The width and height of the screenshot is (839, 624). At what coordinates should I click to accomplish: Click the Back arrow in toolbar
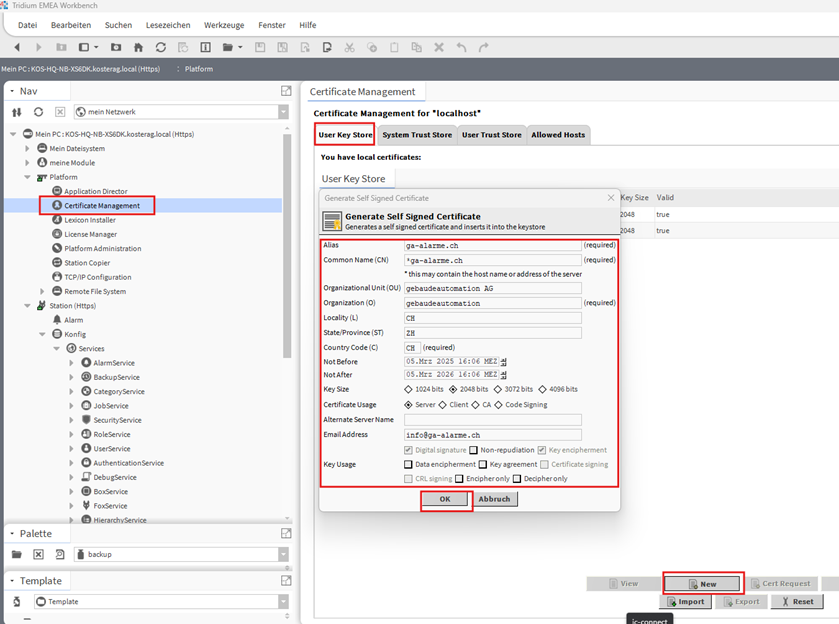click(x=17, y=47)
